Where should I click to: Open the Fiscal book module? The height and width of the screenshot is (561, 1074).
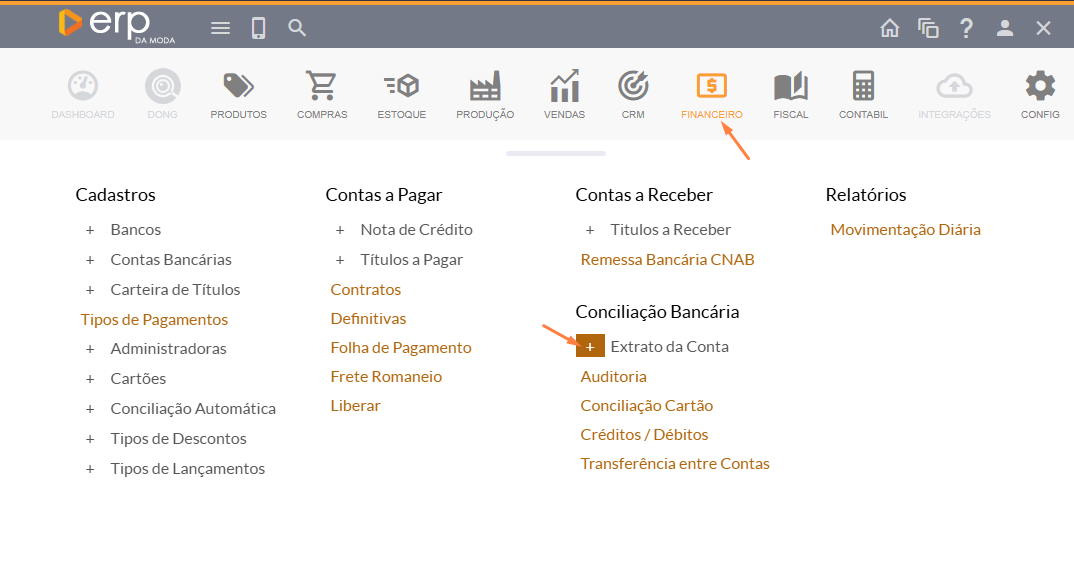790,88
